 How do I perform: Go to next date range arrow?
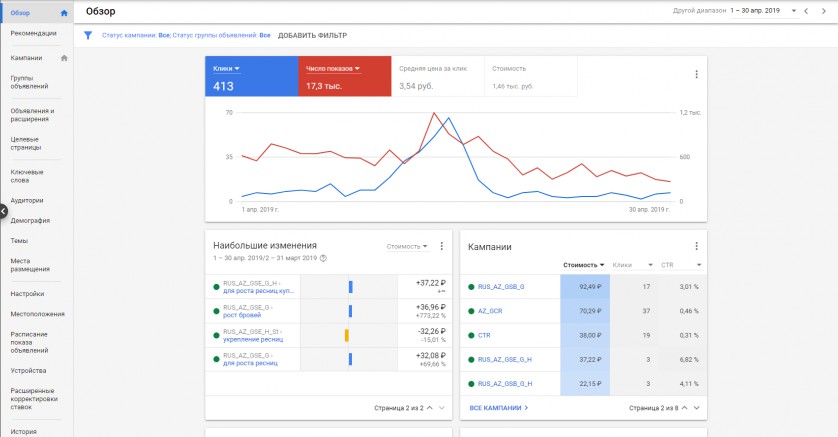tap(824, 11)
